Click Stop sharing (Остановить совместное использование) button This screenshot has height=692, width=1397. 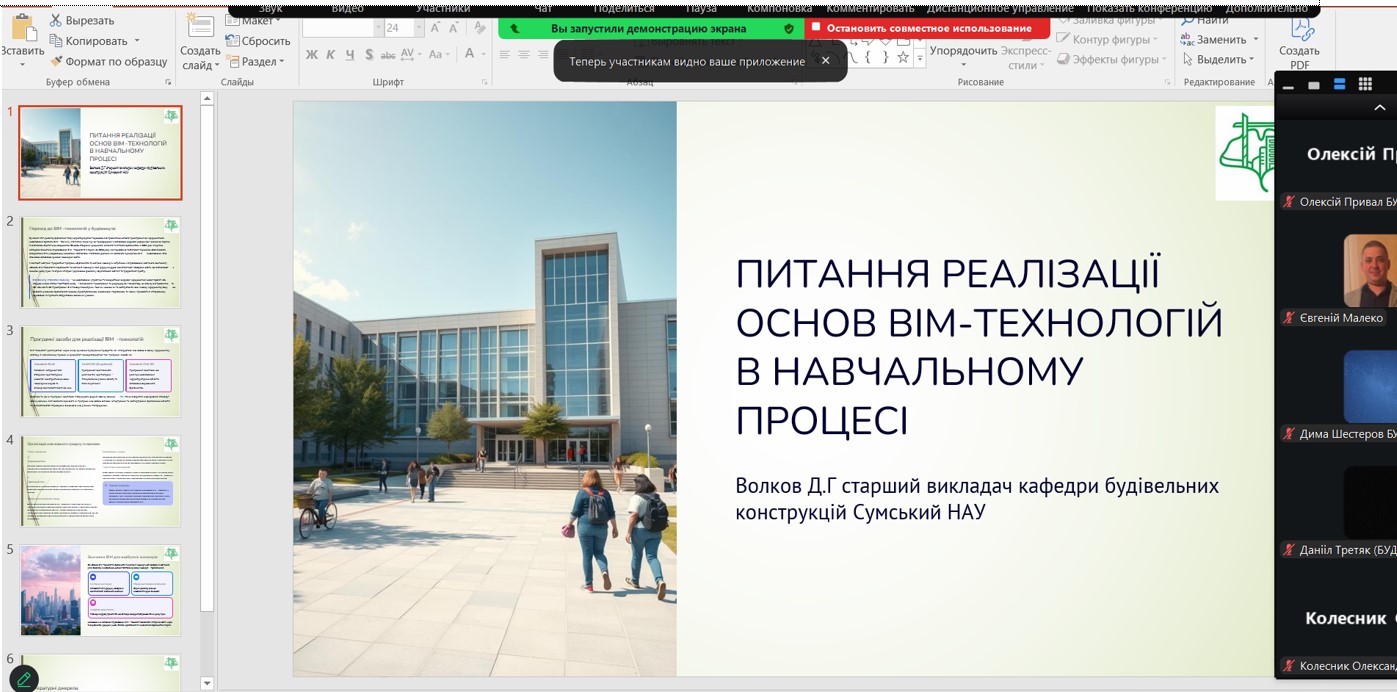tap(927, 29)
